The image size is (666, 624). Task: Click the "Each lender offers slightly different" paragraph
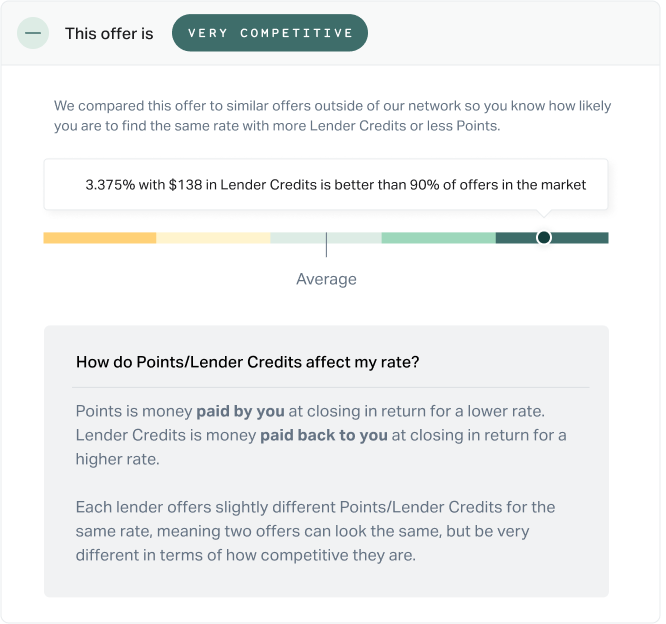tap(315, 531)
